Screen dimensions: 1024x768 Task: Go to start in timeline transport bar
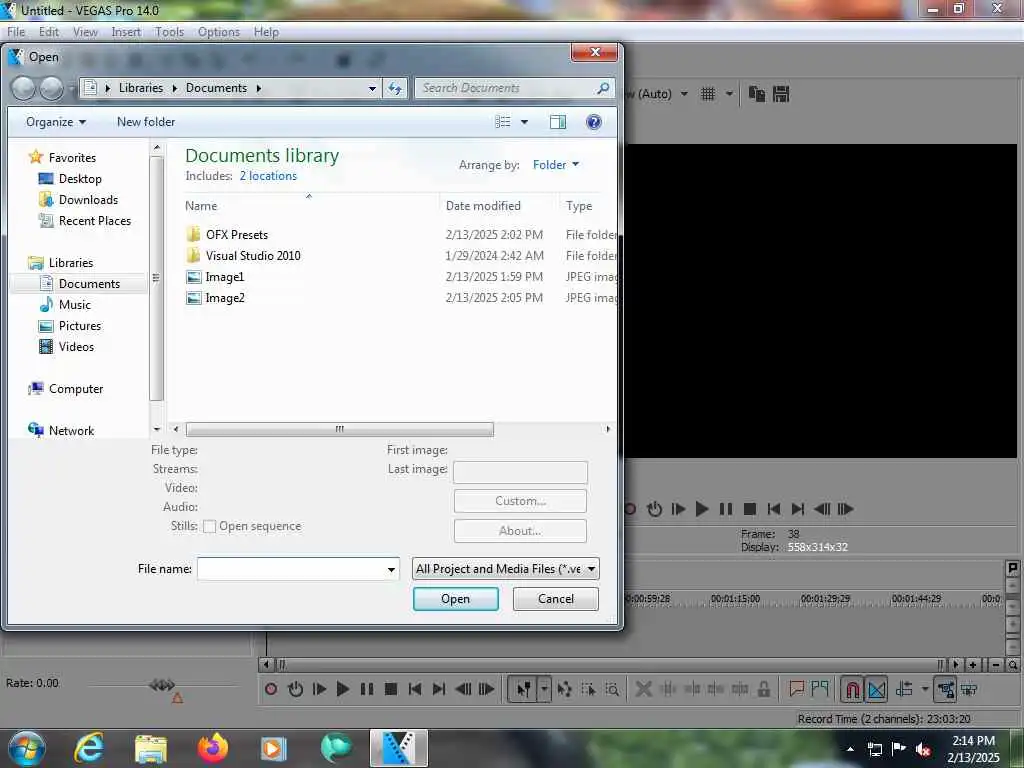[x=415, y=689]
